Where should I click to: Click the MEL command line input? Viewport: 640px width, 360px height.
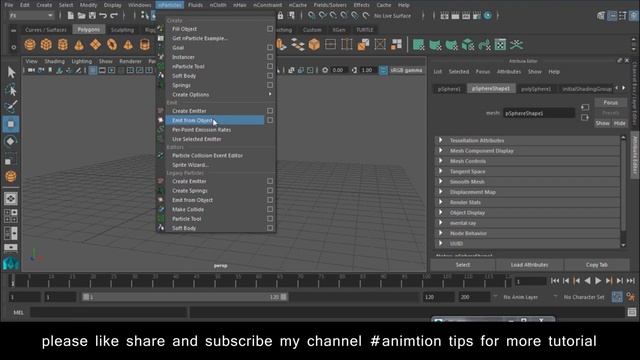click(x=109, y=312)
